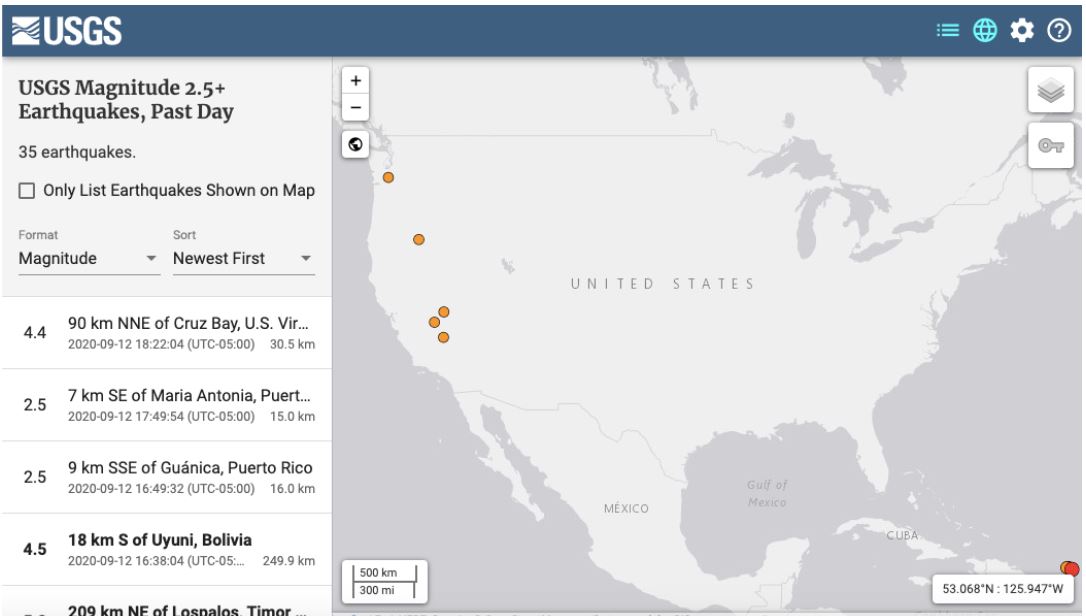Select the 18 km S of Uyuni, Bolivia entry

(x=167, y=549)
